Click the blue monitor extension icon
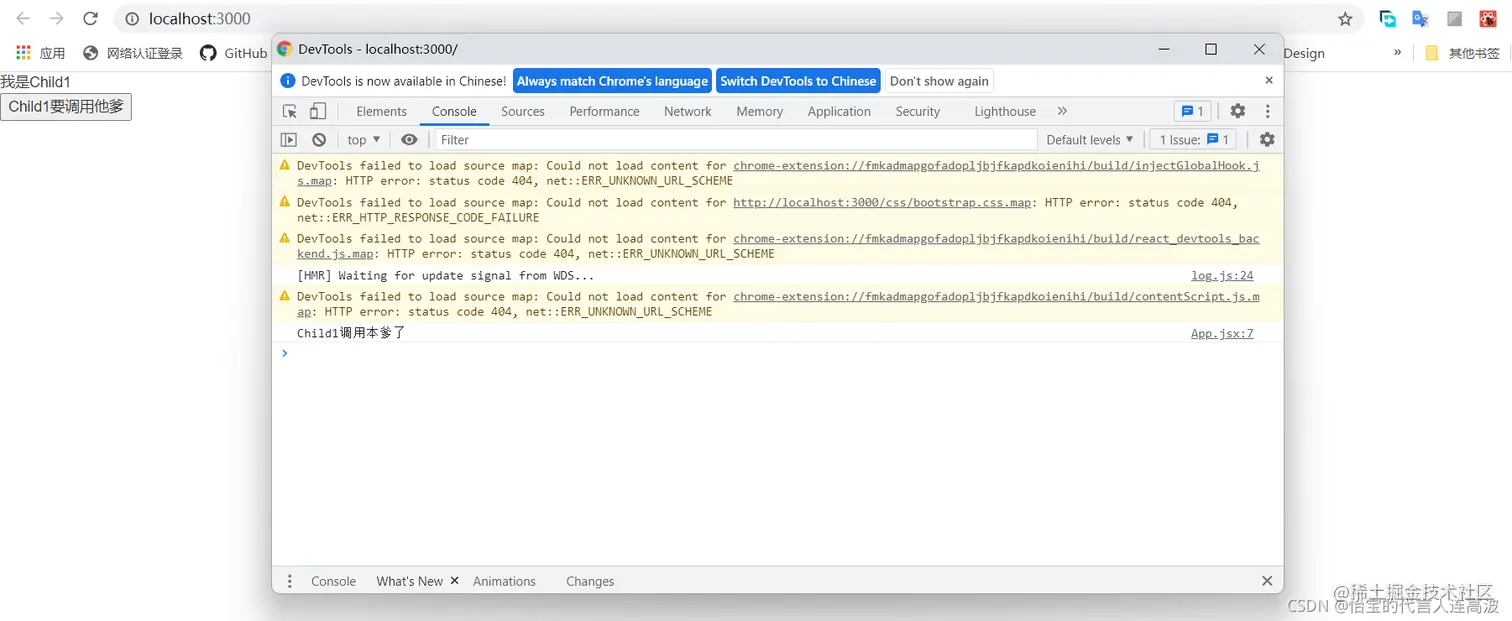The width and height of the screenshot is (1512, 621). pyautogui.click(x=1387, y=19)
